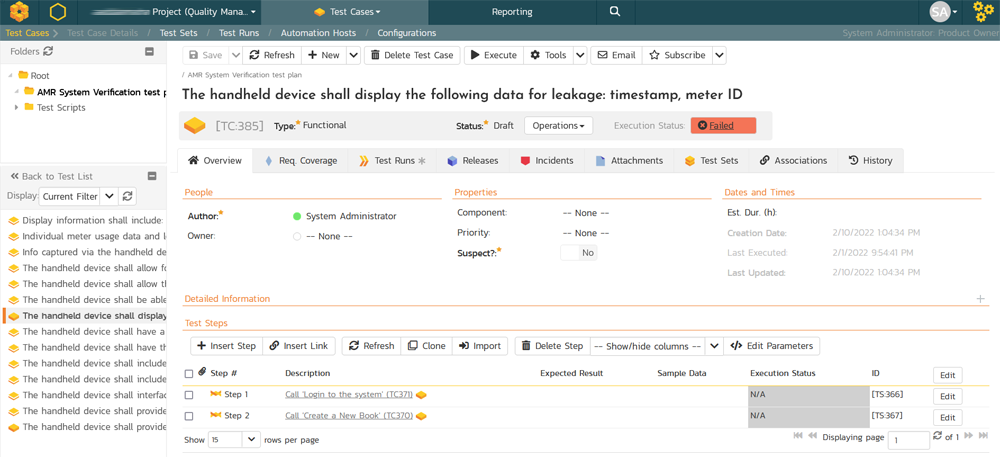Check the Step 1 row checkbox
The height and width of the screenshot is (457, 1000).
(189, 395)
